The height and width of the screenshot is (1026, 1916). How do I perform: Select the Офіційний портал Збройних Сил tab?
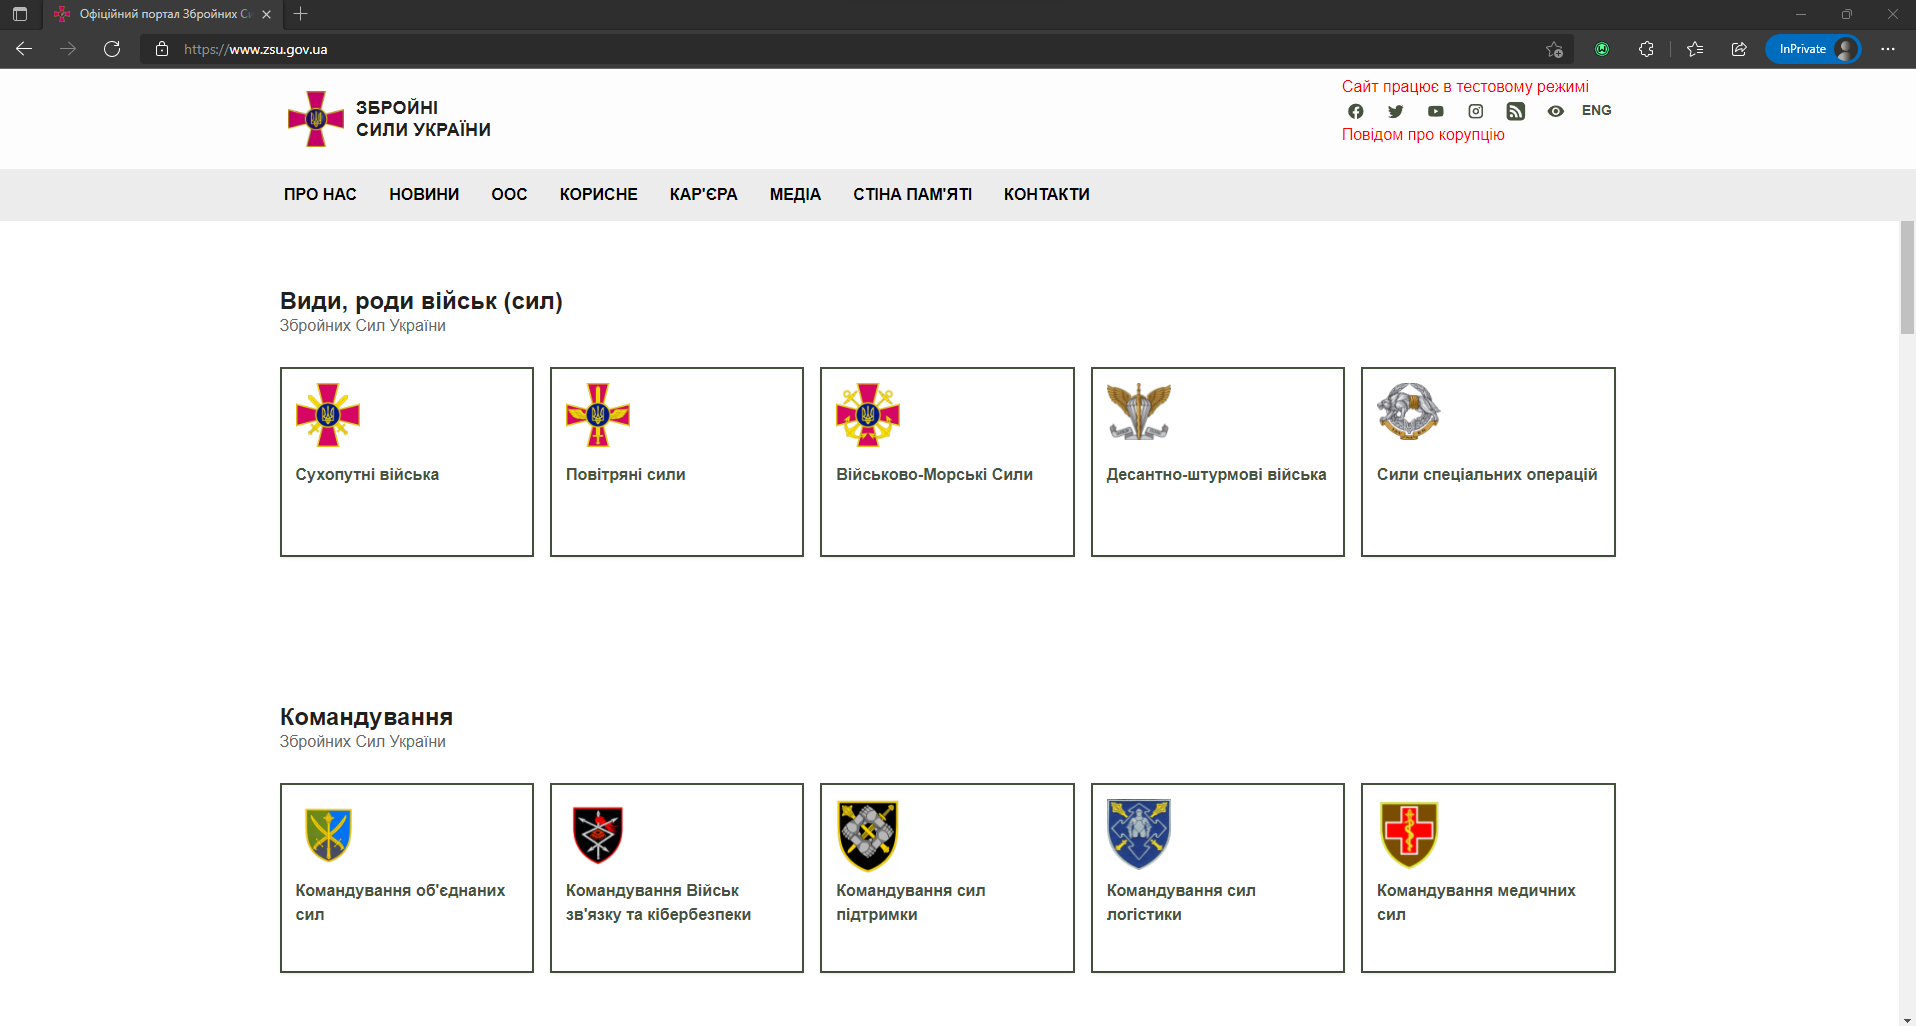coord(163,14)
